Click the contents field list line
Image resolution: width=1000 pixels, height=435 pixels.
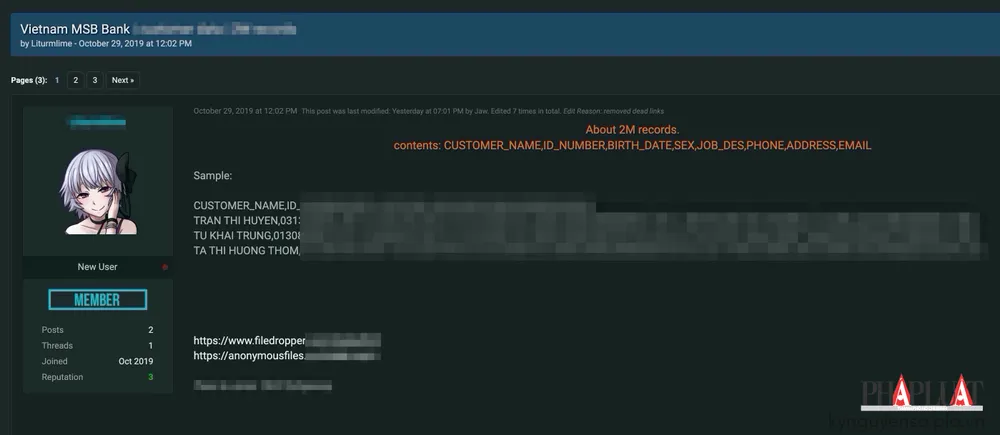(x=632, y=145)
